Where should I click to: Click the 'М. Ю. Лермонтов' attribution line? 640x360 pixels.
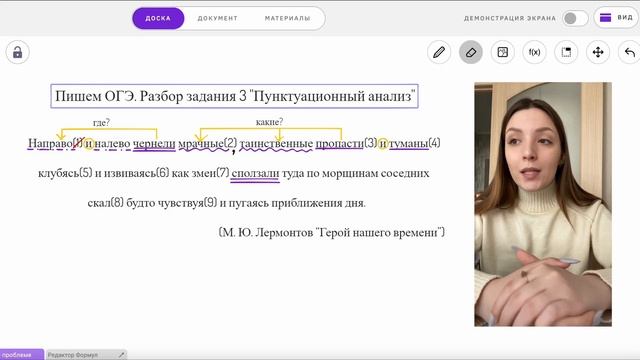[332, 233]
